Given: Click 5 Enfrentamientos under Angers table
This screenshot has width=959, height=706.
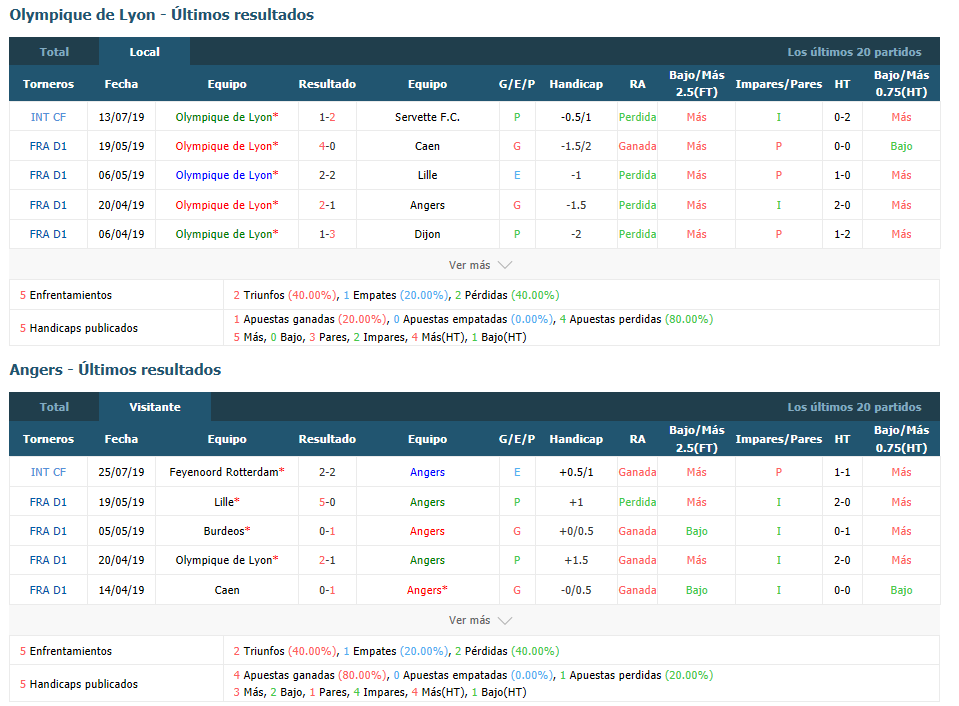Looking at the screenshot, I should point(65,651).
